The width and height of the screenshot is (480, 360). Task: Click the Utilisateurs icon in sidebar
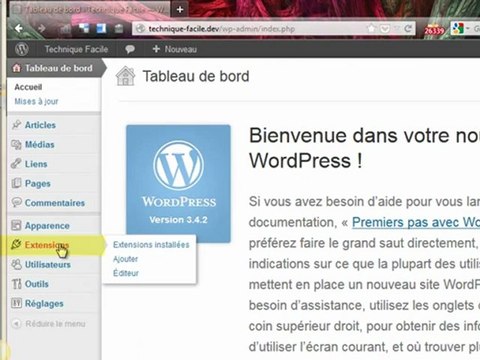pos(16,264)
